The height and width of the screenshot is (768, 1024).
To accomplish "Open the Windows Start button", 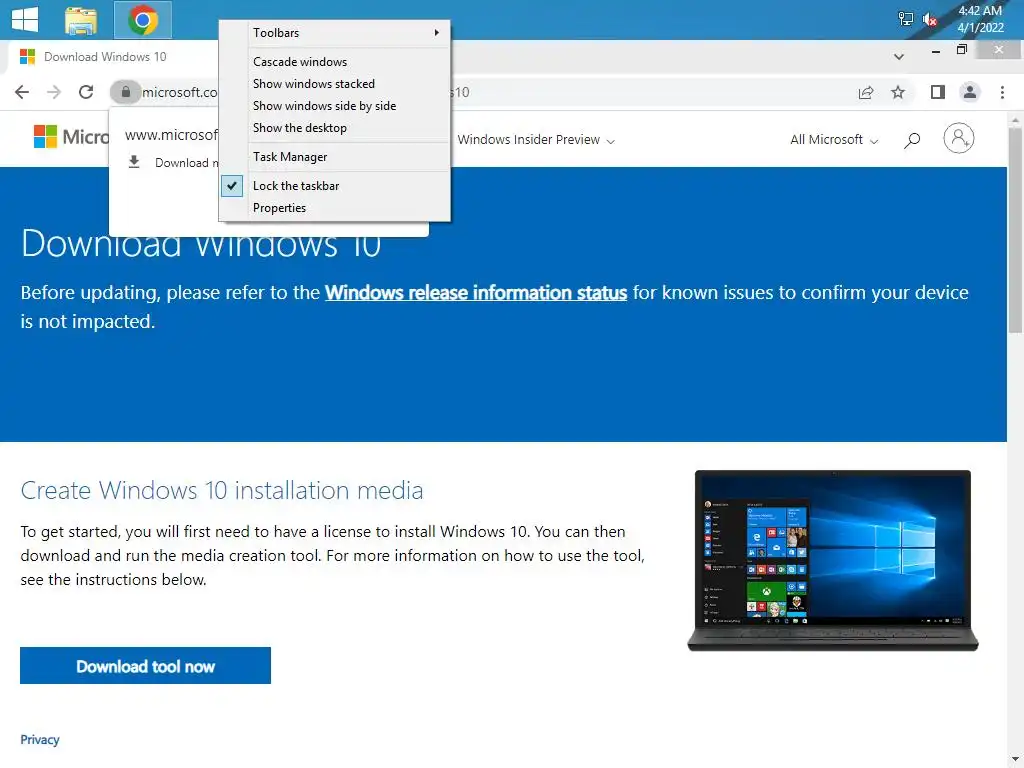I will (x=25, y=19).
